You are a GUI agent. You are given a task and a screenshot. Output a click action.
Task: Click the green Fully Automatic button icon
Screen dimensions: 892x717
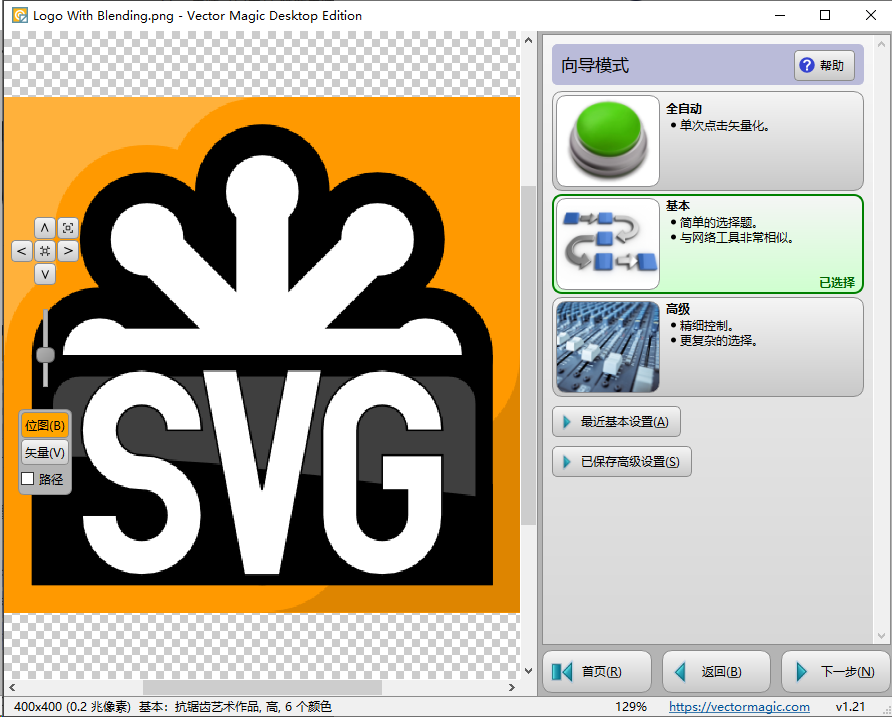608,141
